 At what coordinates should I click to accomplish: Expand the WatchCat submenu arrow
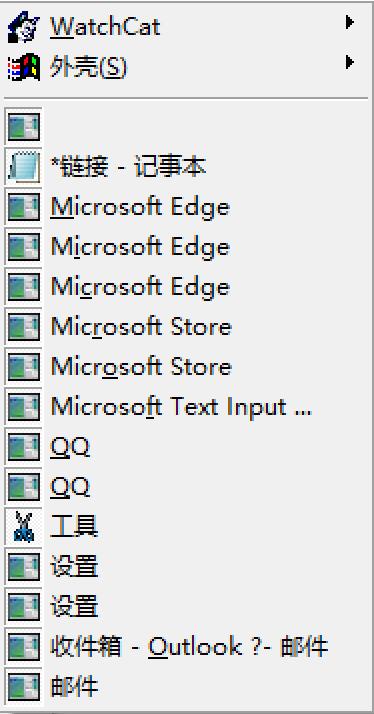point(349,22)
